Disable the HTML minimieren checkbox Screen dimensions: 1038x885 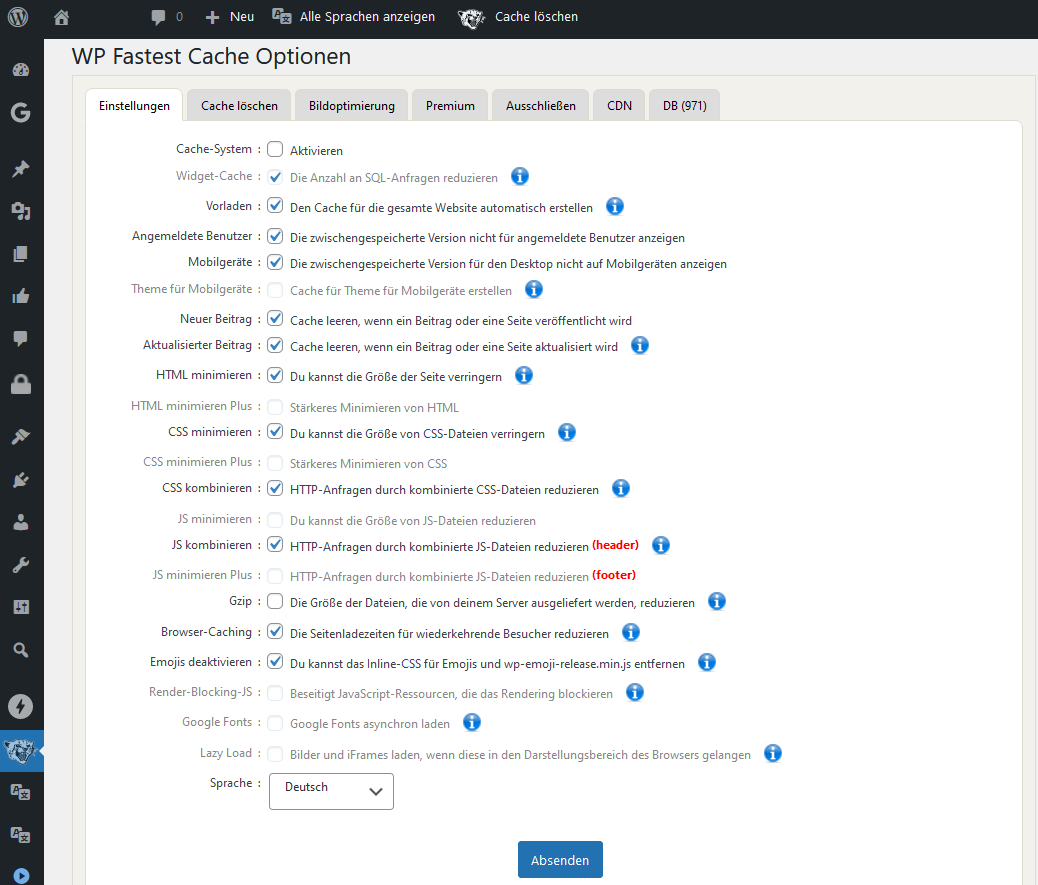275,375
